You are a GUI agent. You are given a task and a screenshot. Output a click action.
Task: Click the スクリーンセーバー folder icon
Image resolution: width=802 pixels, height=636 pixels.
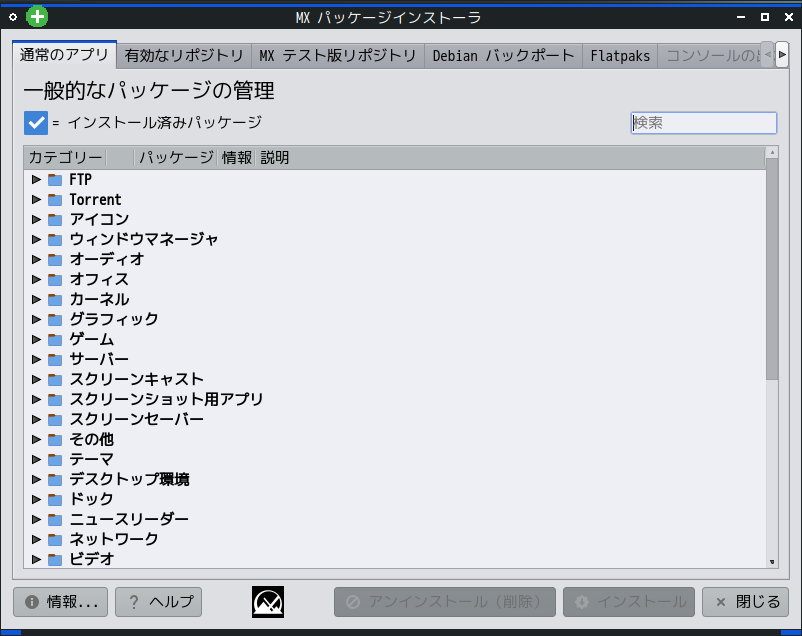tap(55, 419)
